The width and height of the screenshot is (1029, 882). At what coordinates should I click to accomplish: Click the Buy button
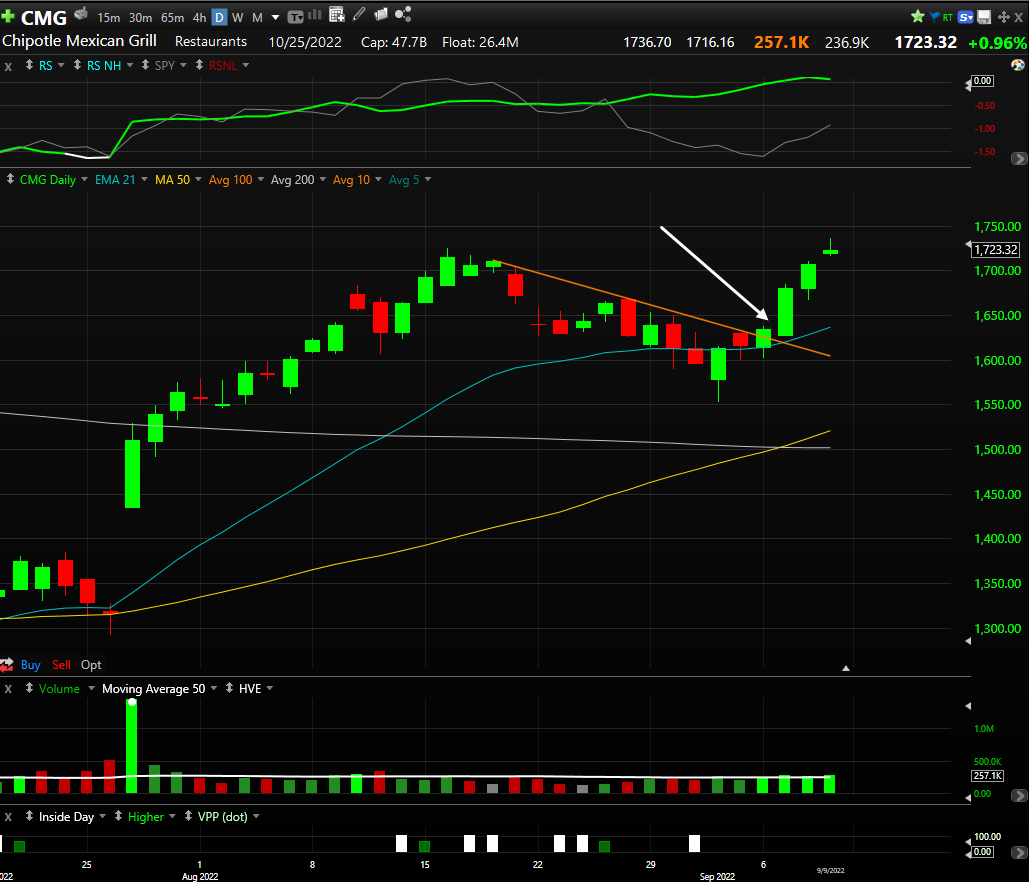pyautogui.click(x=30, y=665)
